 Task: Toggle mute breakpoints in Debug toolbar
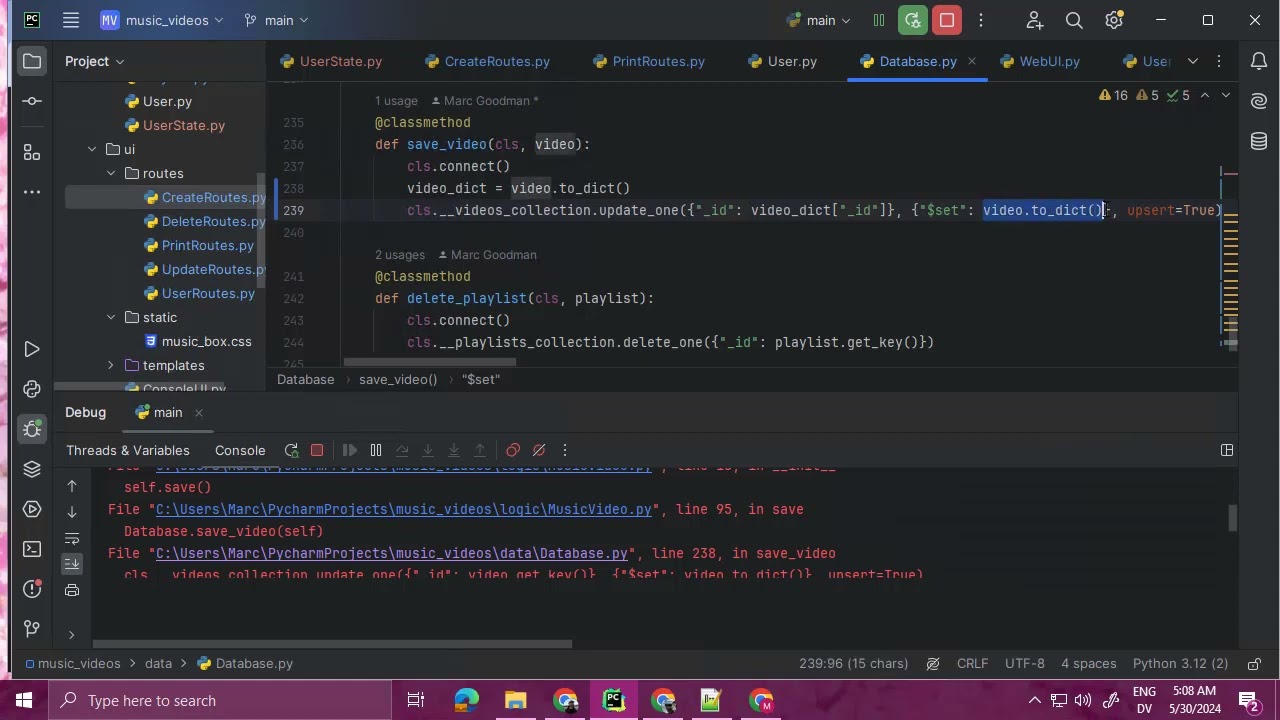[x=538, y=450]
